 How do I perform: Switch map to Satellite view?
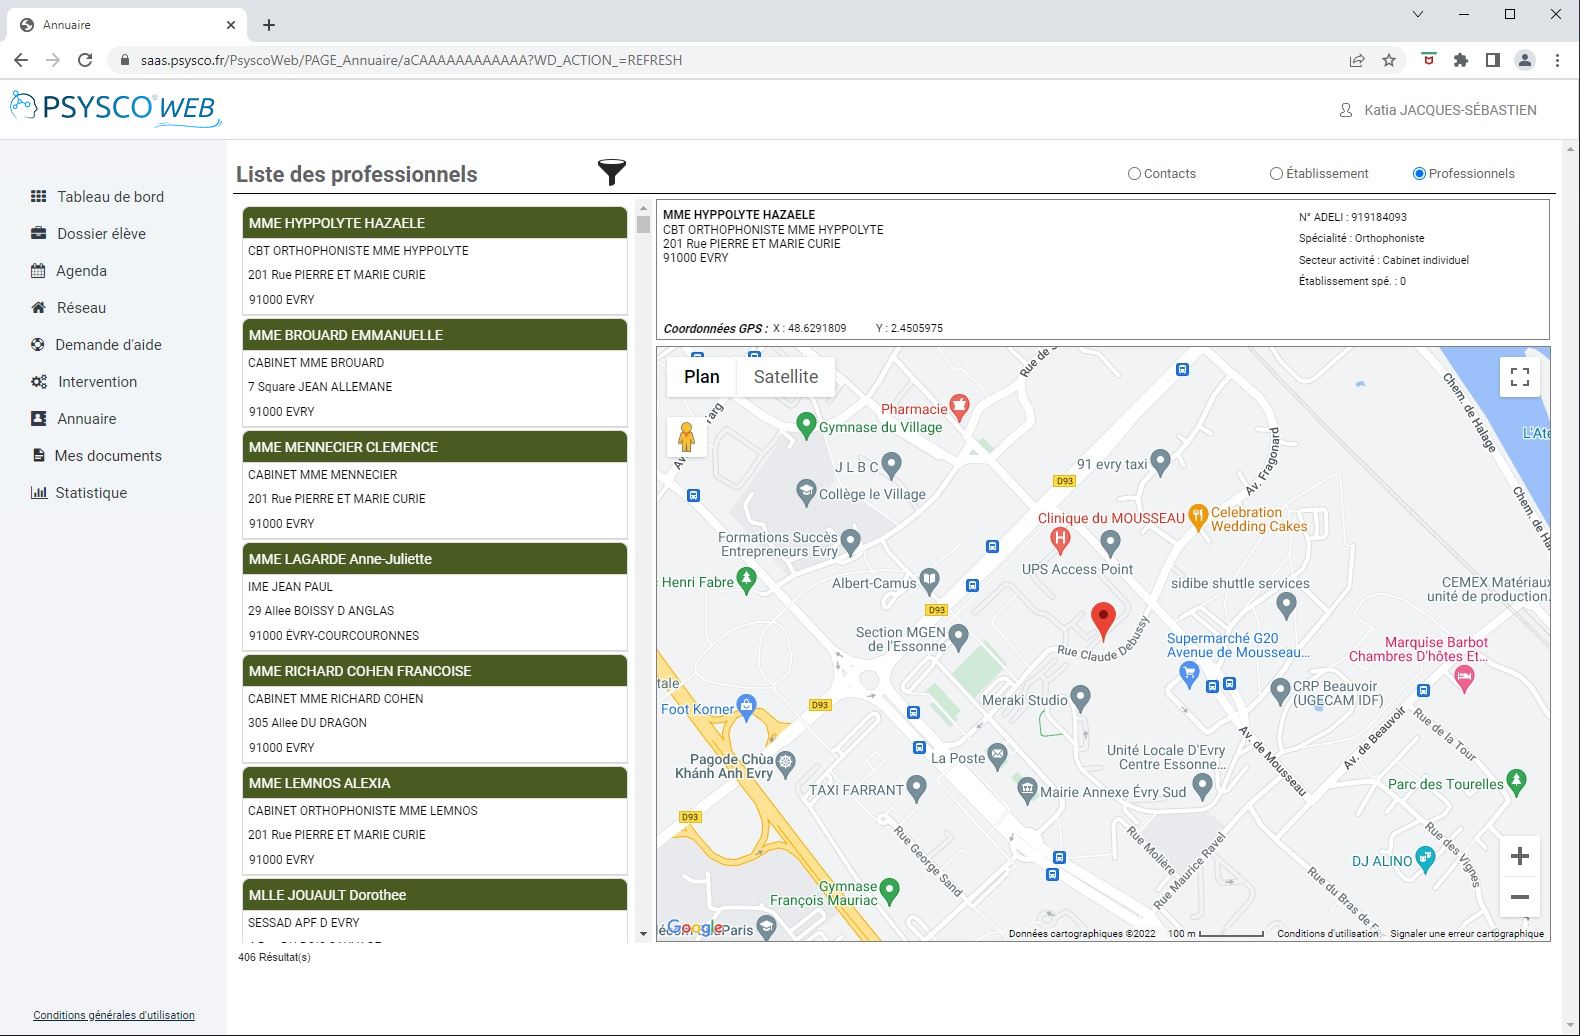(785, 377)
